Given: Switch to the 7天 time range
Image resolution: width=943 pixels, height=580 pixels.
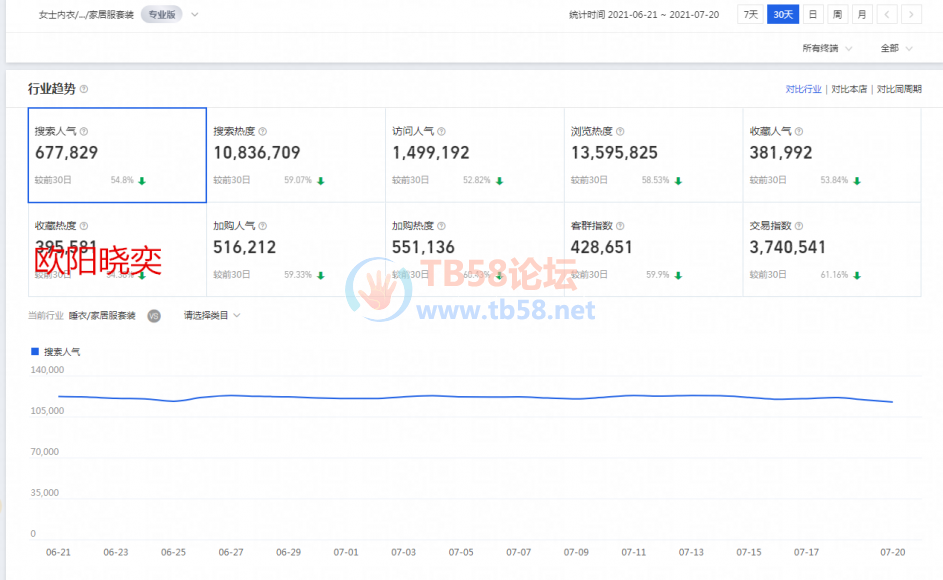Looking at the screenshot, I should (x=750, y=14).
